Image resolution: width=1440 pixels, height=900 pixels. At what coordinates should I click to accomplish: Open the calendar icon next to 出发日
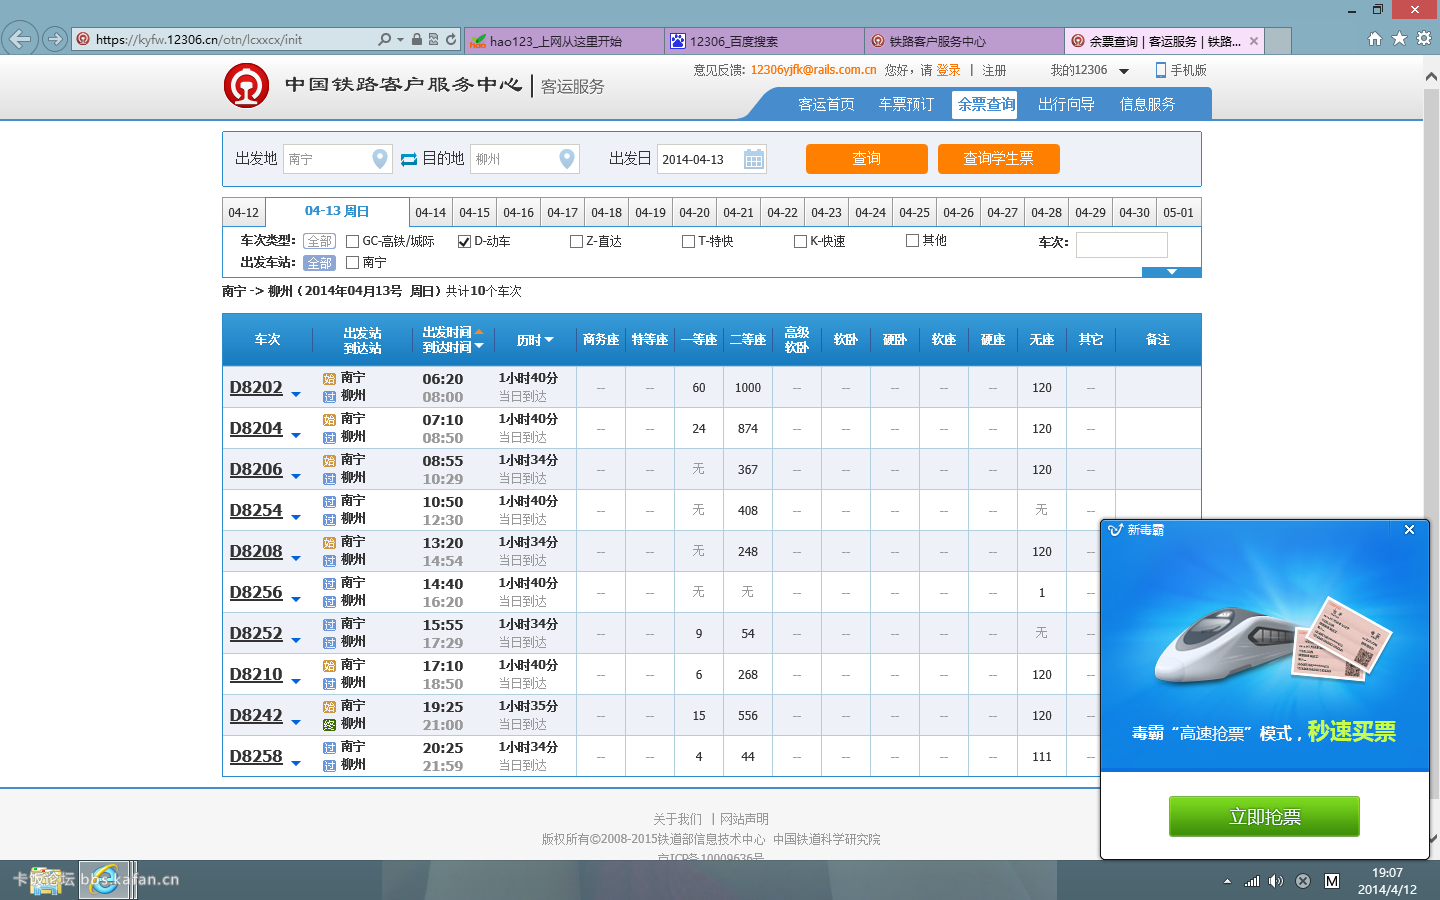[754, 159]
